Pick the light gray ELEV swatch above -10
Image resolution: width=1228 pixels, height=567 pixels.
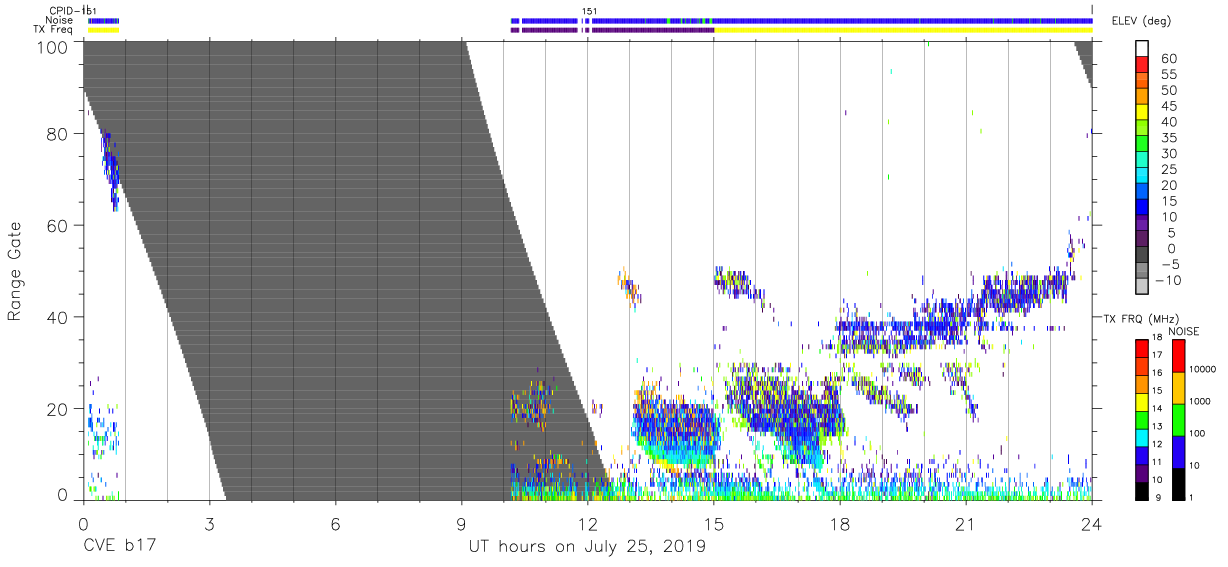pyautogui.click(x=1142, y=287)
